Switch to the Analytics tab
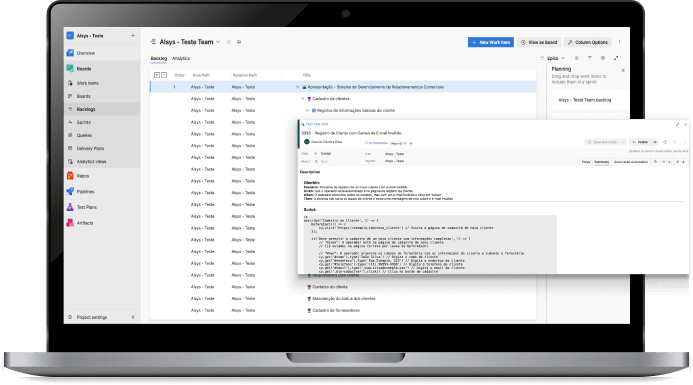This screenshot has width=693, height=385. [181, 58]
